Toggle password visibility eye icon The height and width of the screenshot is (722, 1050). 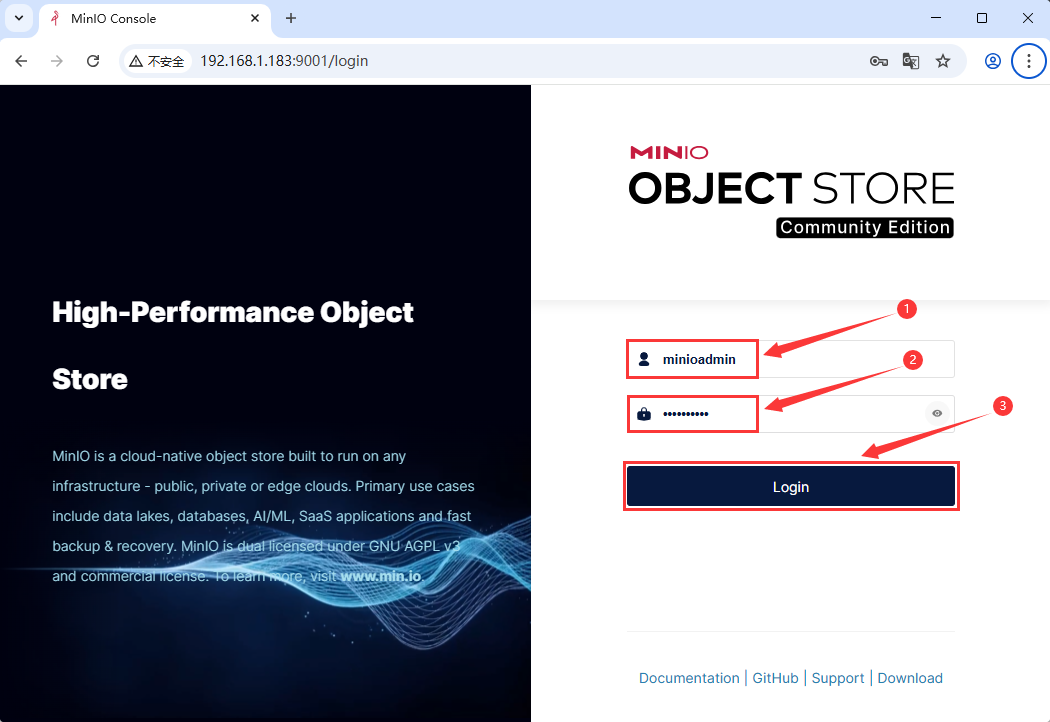point(937,413)
